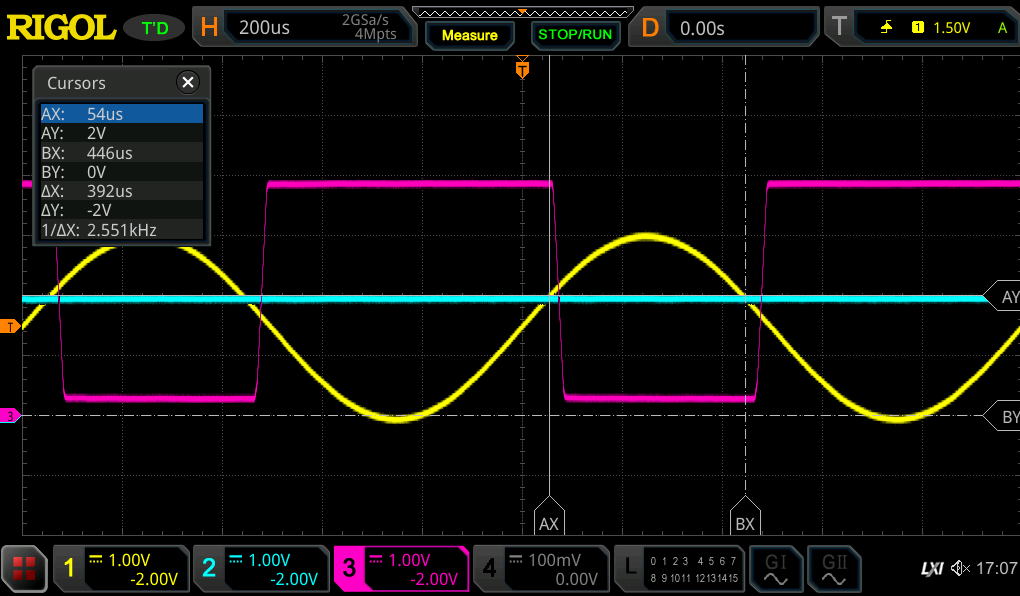
Task: Click the Cursors panel title
Action: coord(76,83)
